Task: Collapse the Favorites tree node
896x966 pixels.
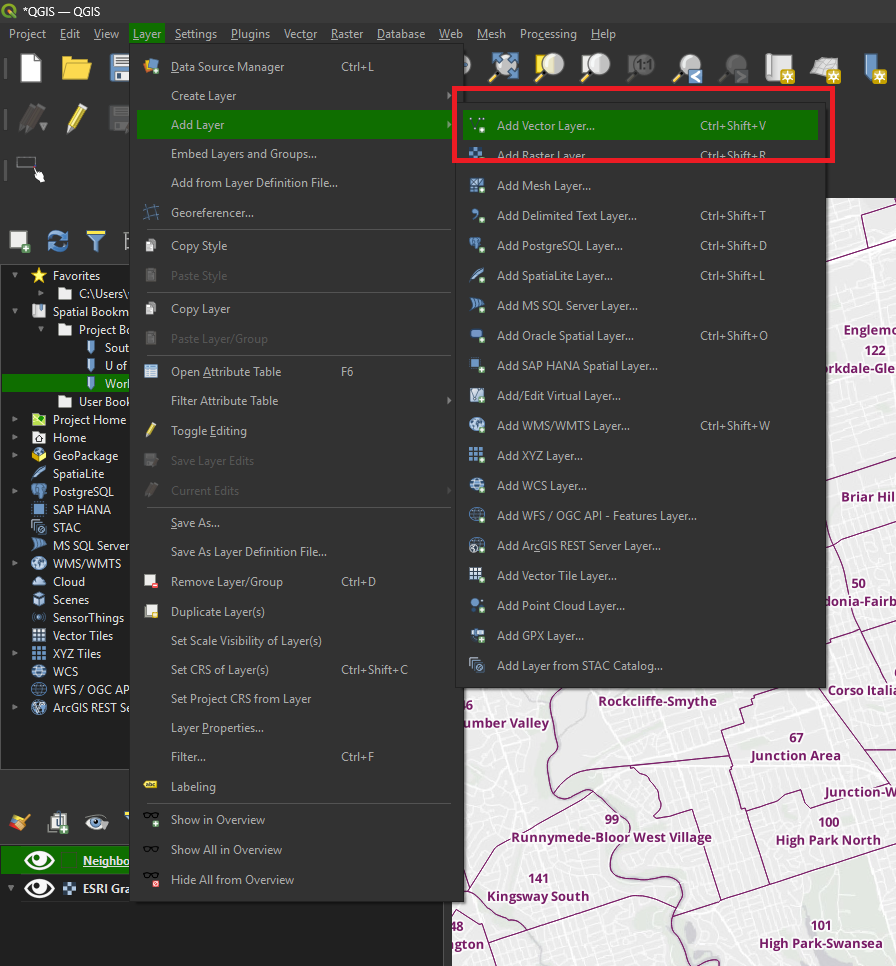Action: [x=15, y=275]
